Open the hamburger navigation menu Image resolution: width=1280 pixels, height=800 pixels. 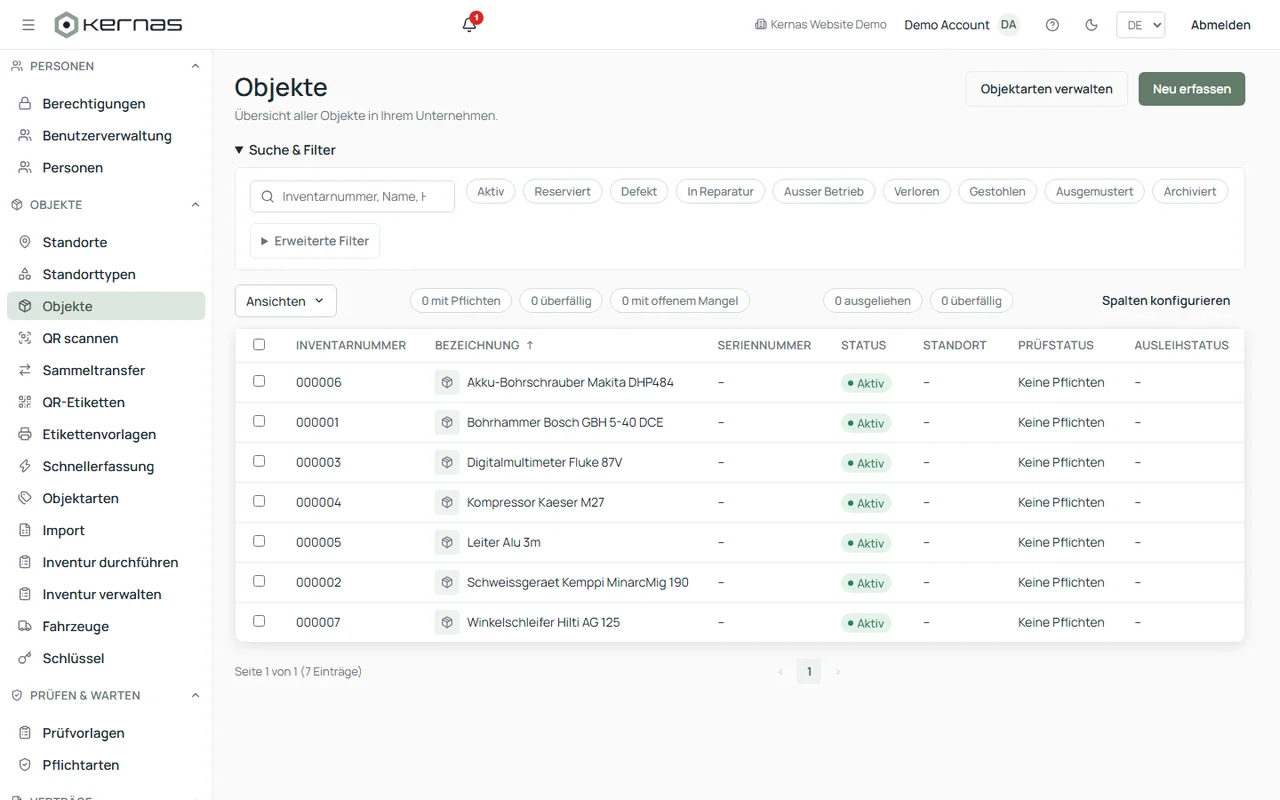pyautogui.click(x=28, y=25)
